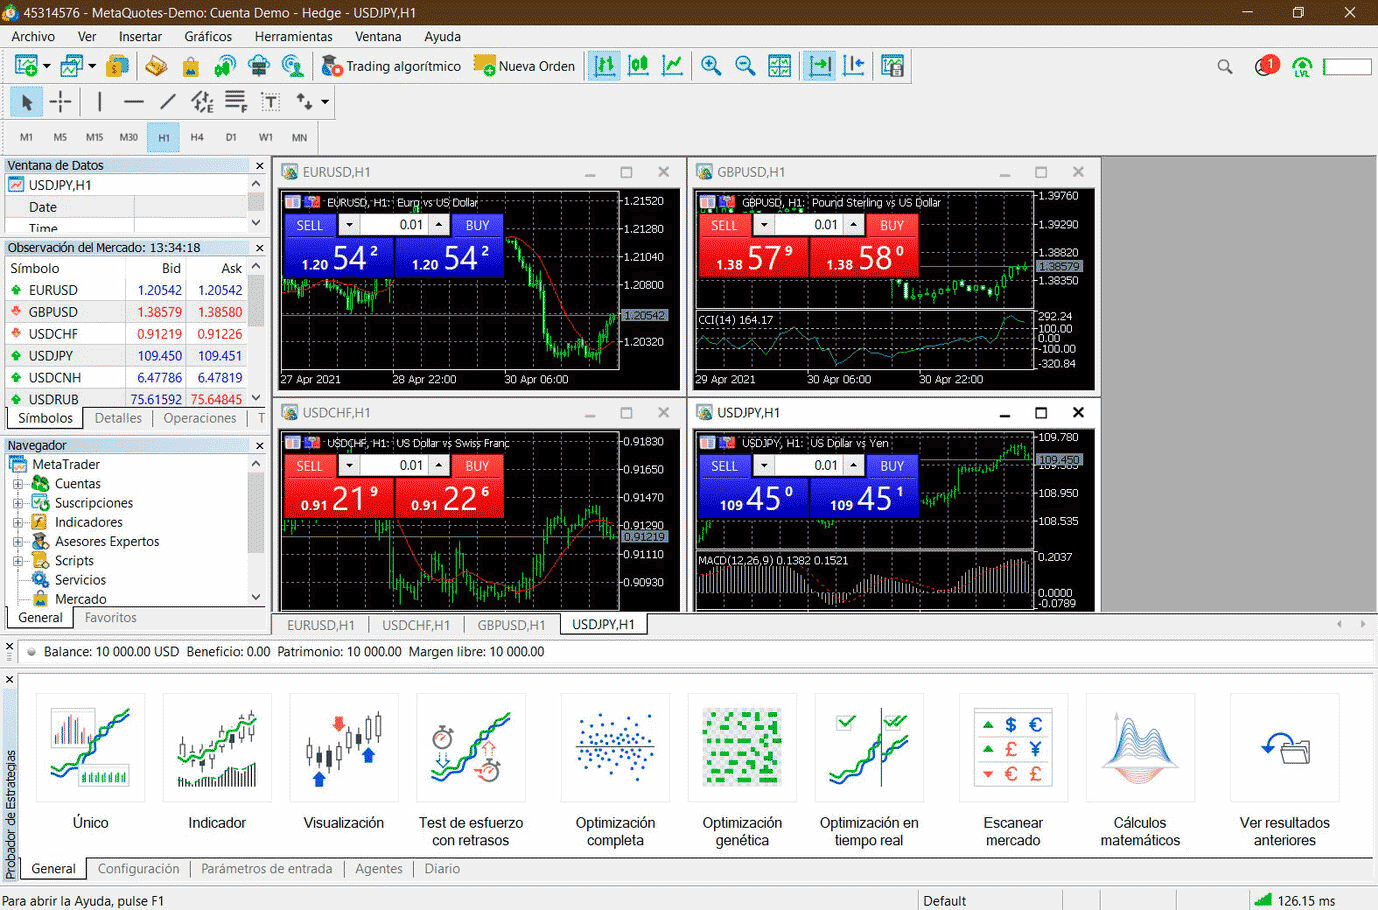Click BUY on the USDJPY chart
Image resolution: width=1378 pixels, height=910 pixels.
coord(892,465)
